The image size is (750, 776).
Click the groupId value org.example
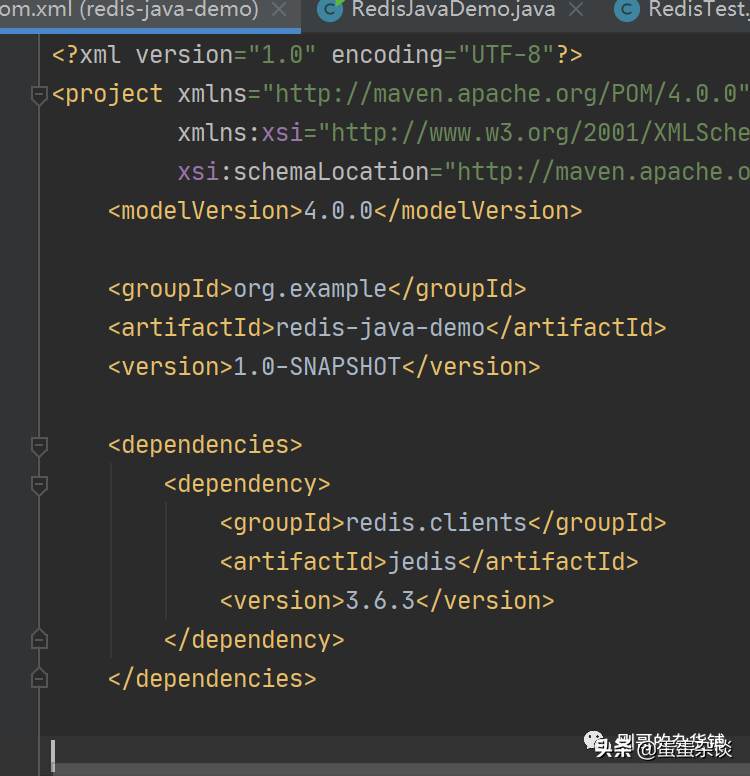point(310,289)
